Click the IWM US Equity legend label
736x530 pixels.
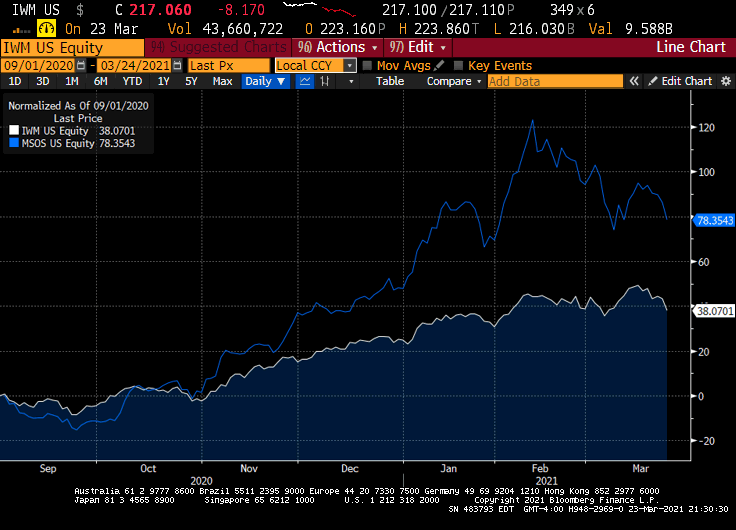(55, 131)
